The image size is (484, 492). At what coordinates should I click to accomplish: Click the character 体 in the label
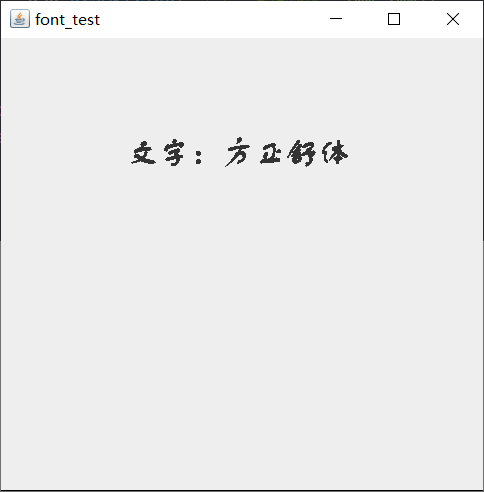335,153
